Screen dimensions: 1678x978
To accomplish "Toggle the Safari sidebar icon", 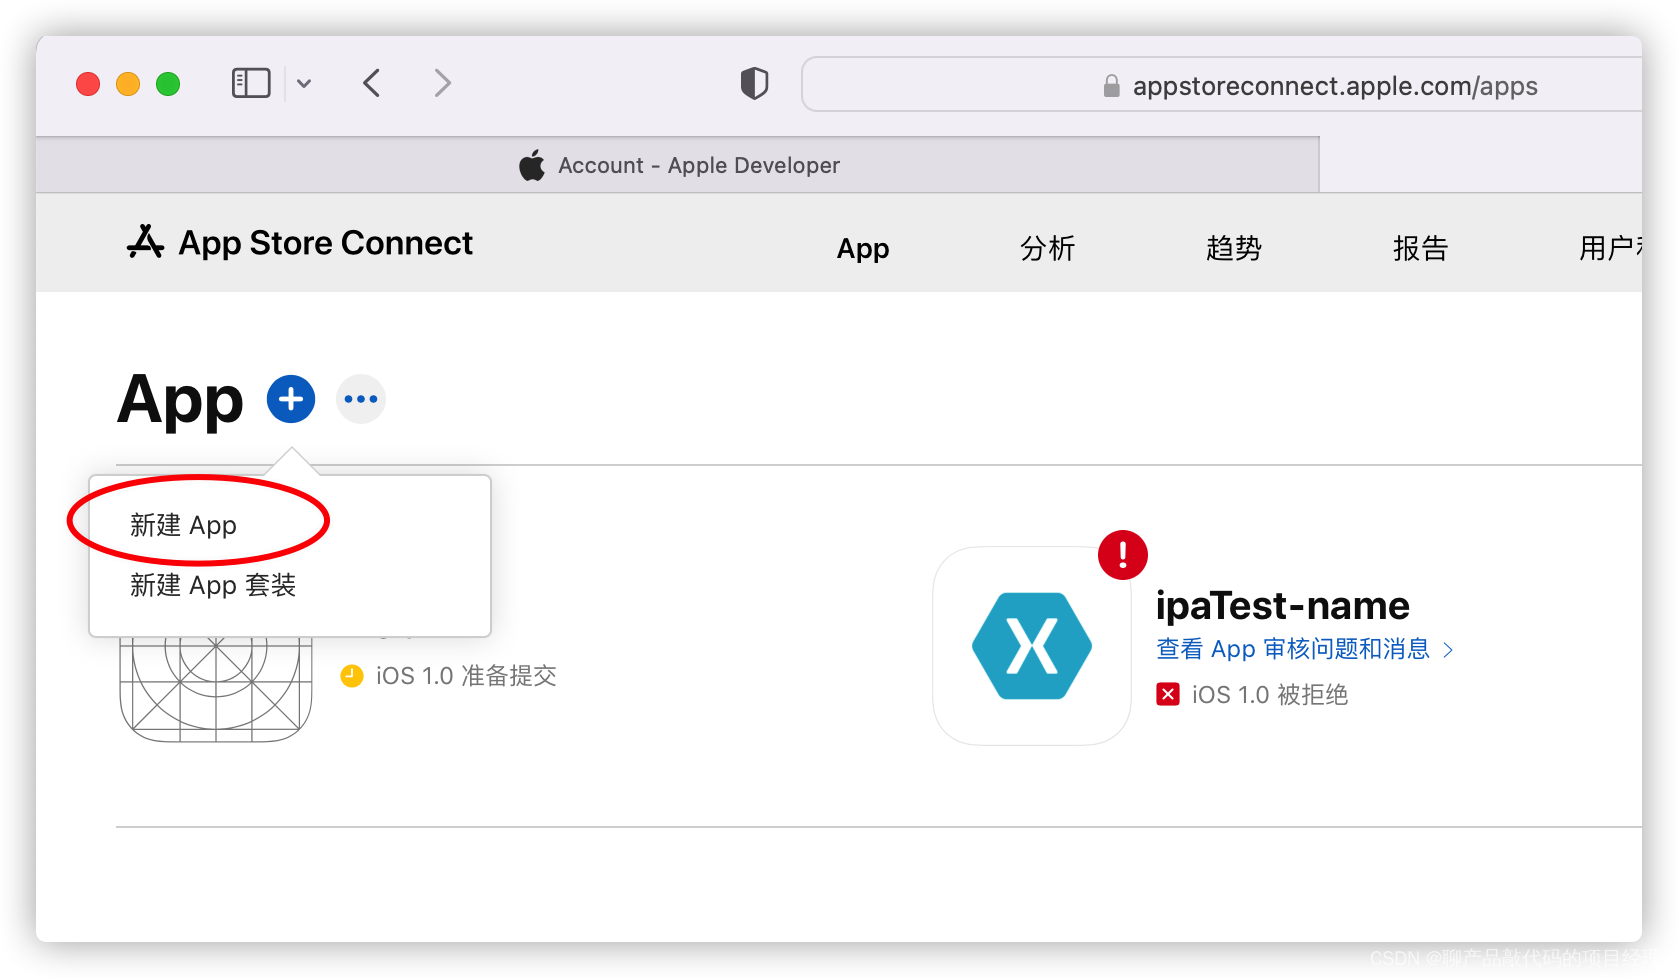I will click(251, 83).
